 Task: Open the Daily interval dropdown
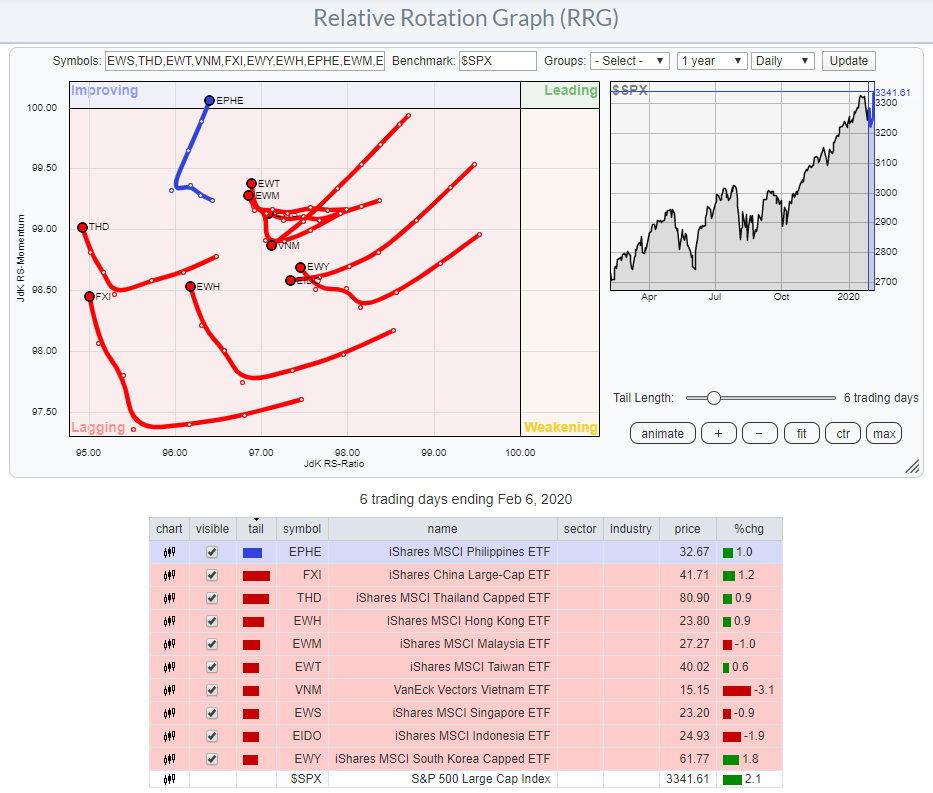[x=782, y=61]
